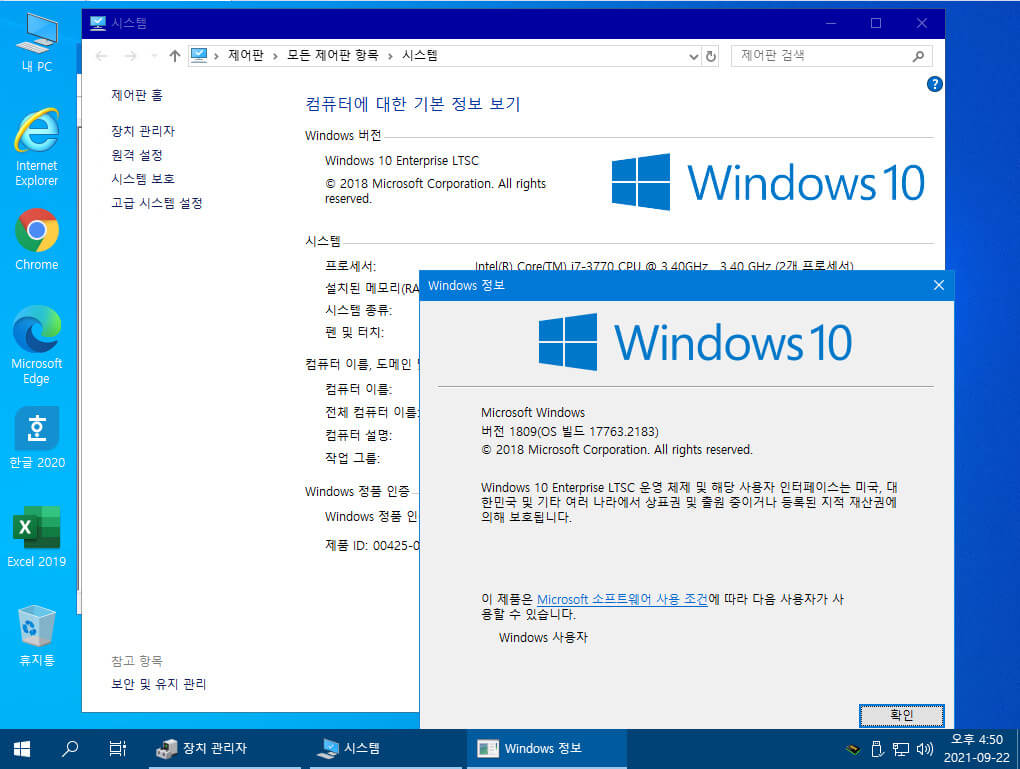
Task: Click the computer icon in the address bar
Action: [x=199, y=55]
